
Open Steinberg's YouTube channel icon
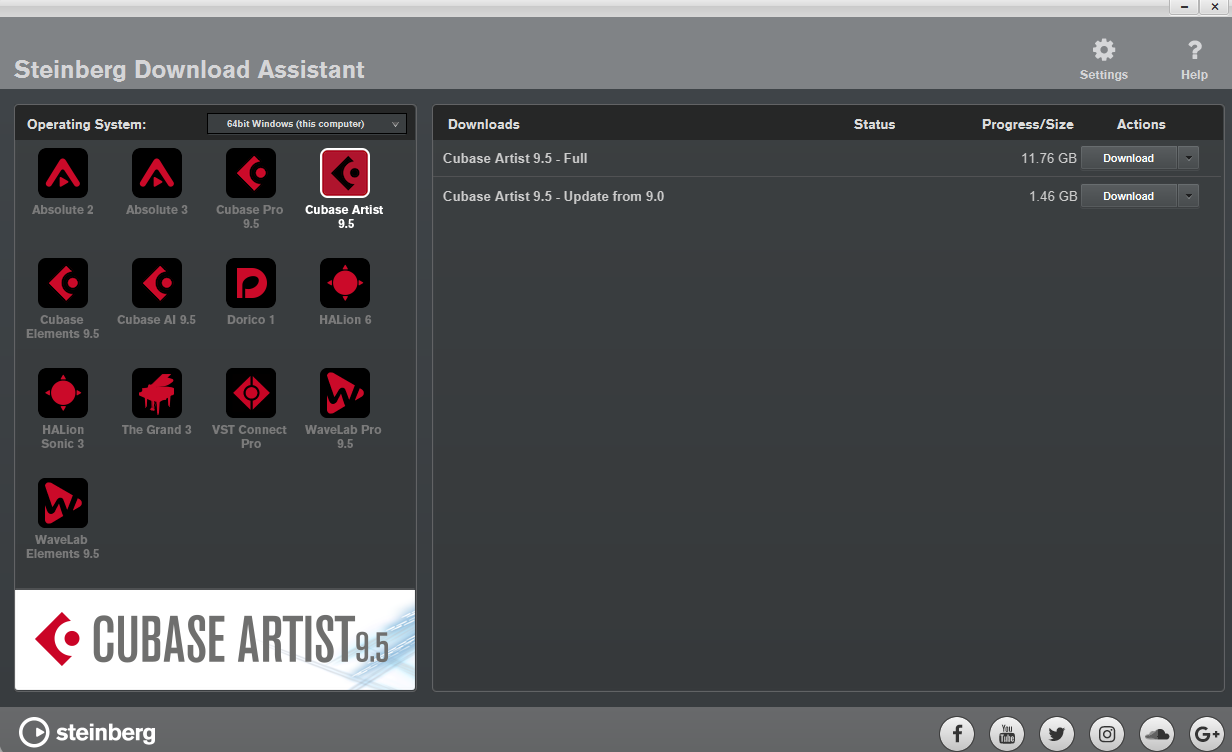tap(1007, 734)
